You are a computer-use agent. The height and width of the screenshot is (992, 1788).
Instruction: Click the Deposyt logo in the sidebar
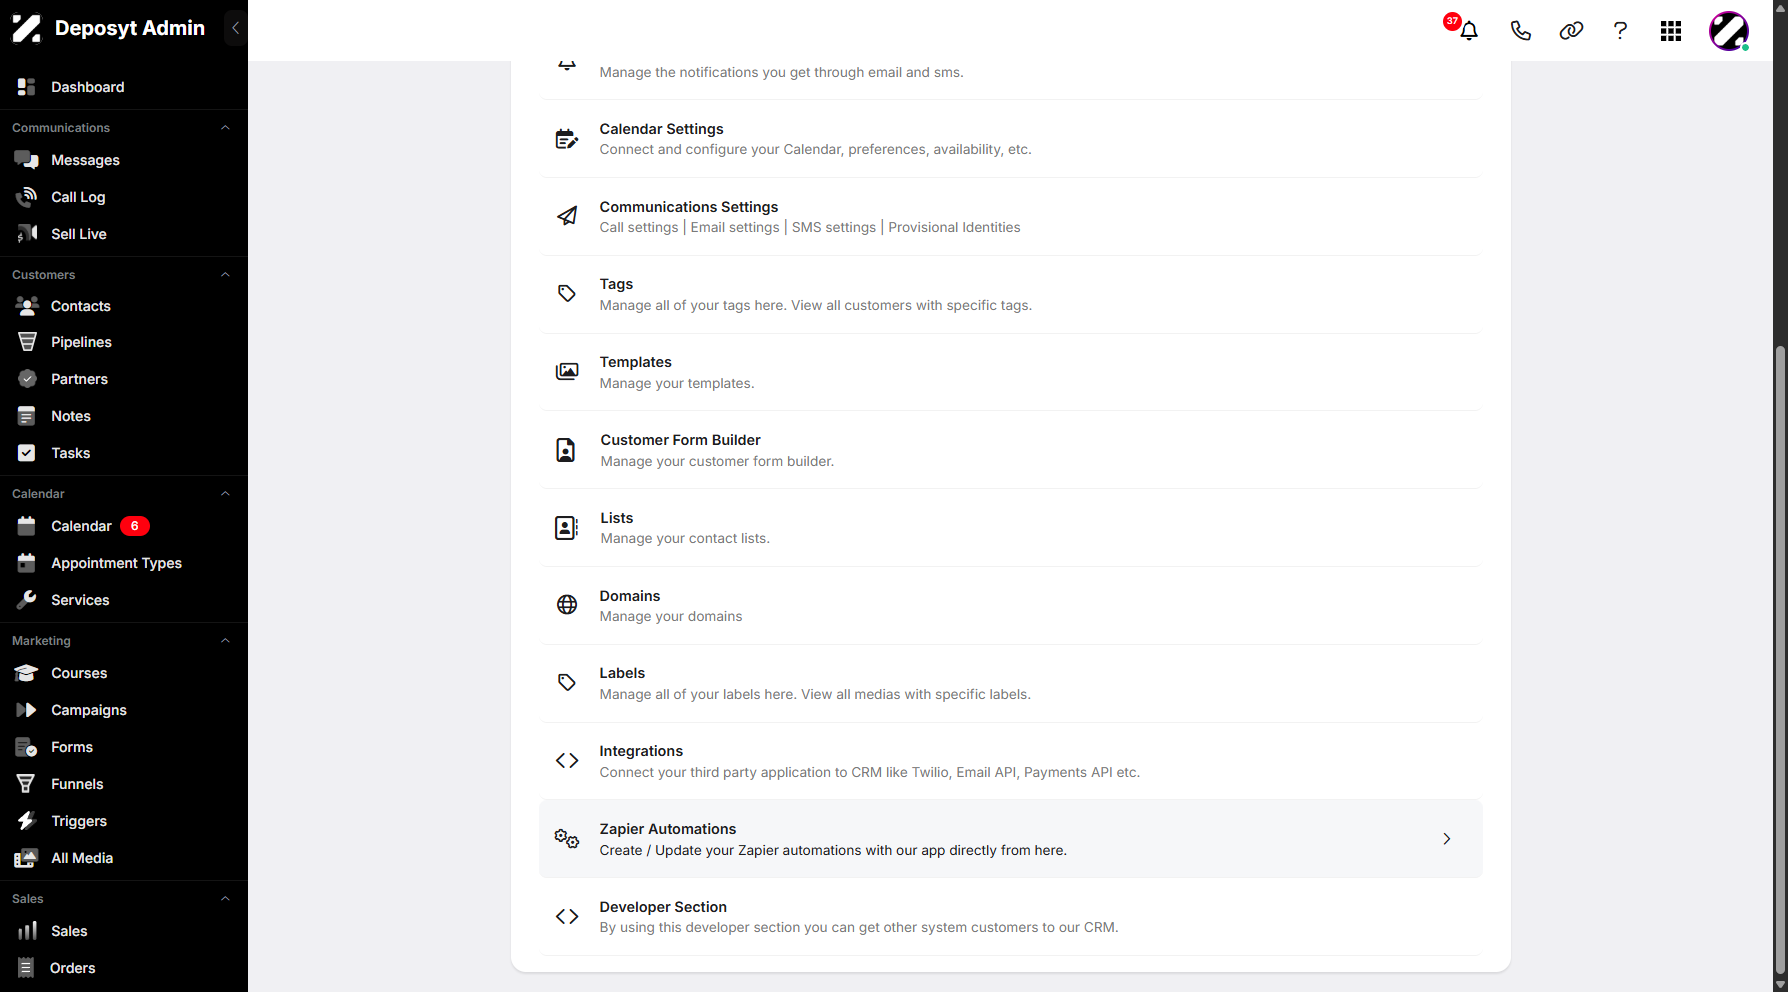tap(27, 28)
